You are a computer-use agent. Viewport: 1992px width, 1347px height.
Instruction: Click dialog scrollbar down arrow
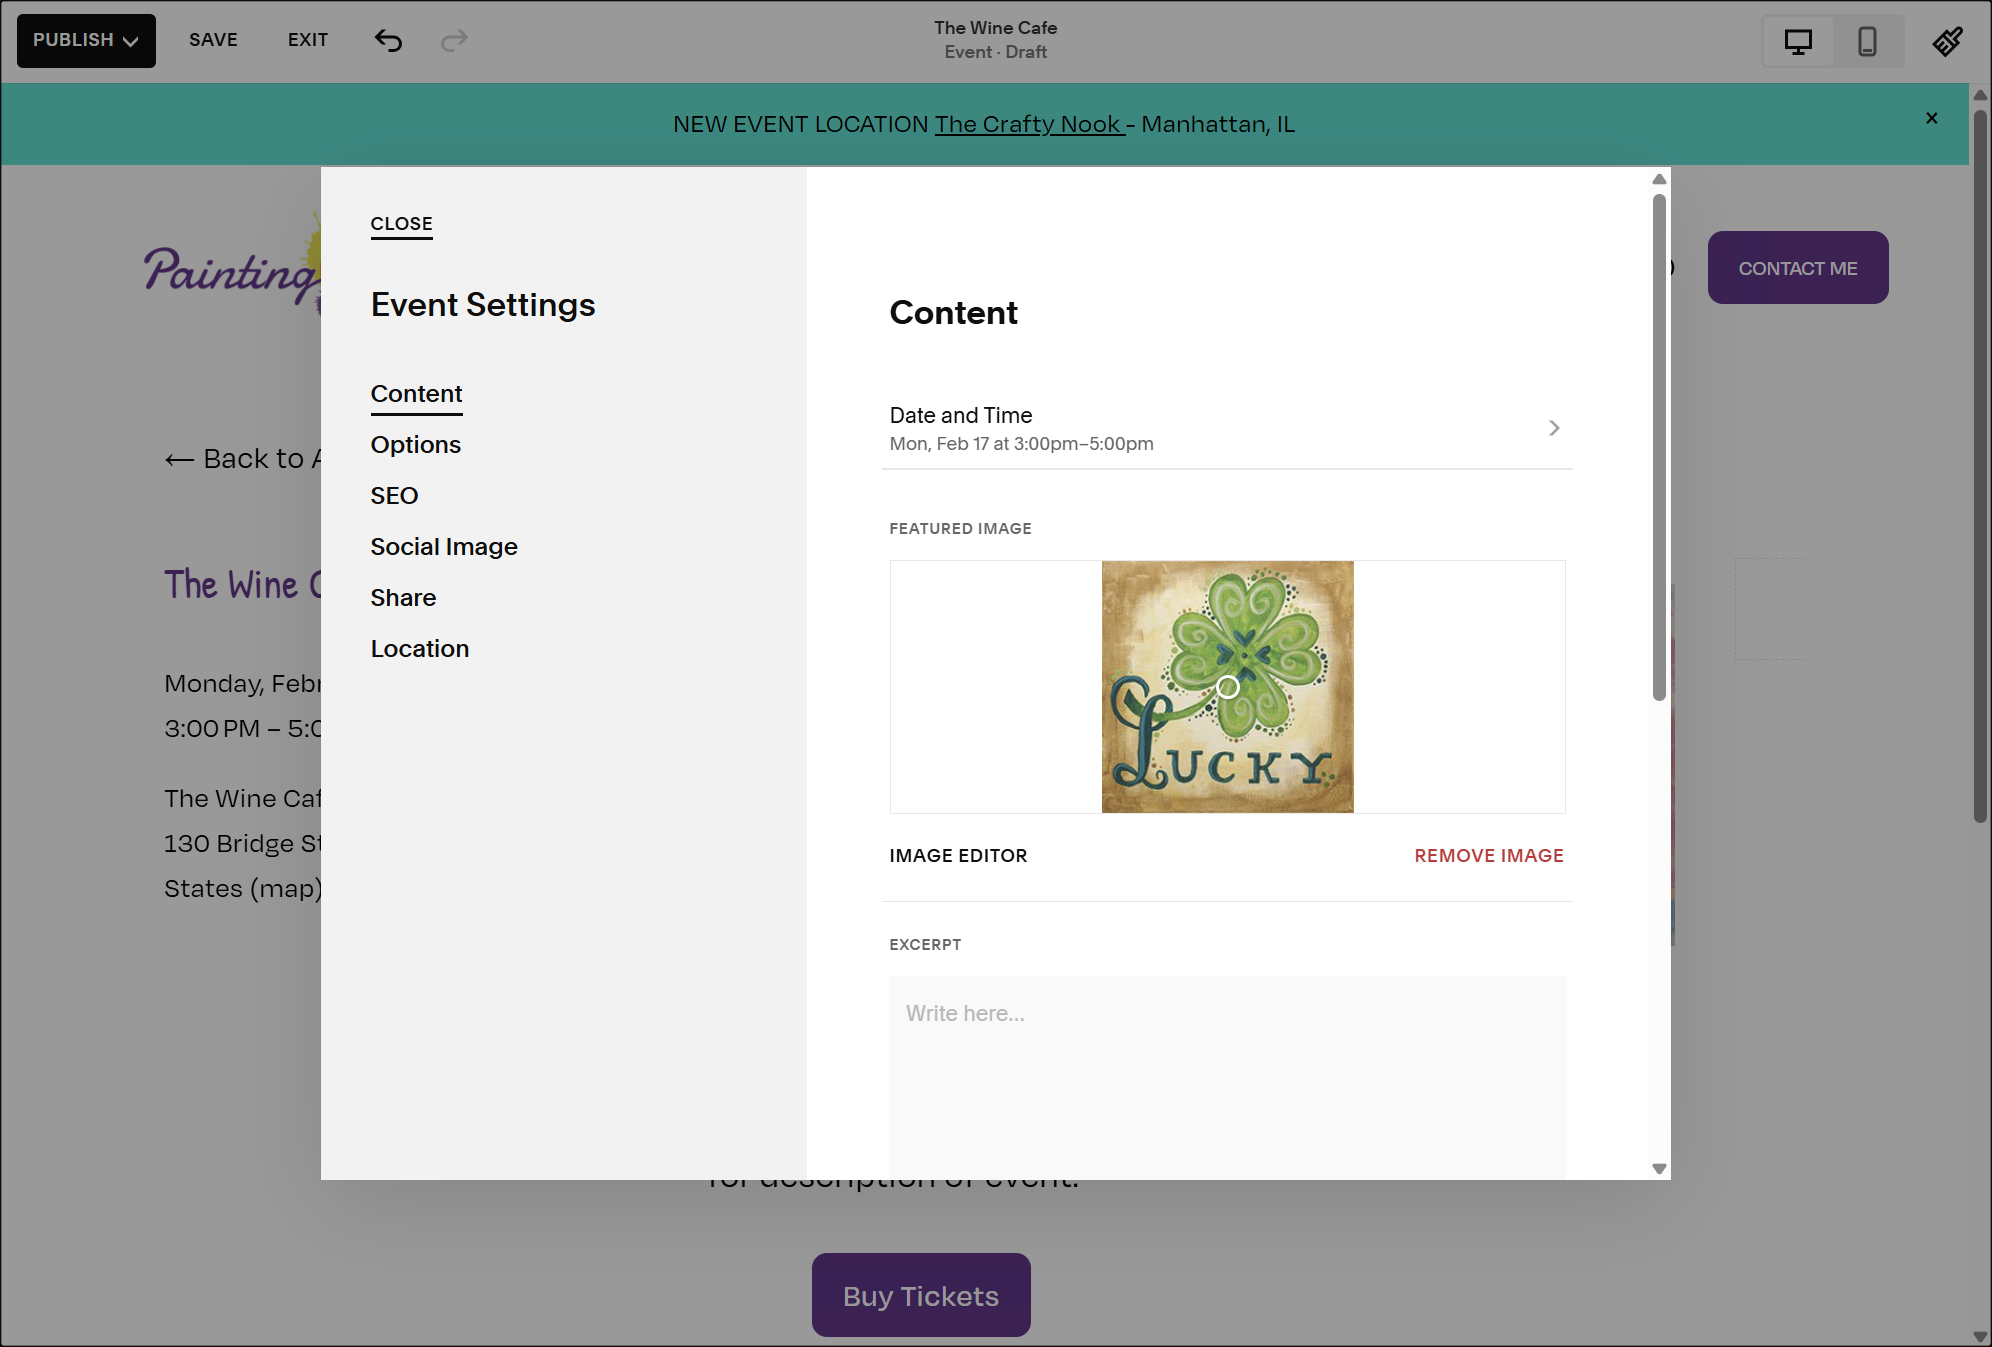[x=1659, y=1168]
